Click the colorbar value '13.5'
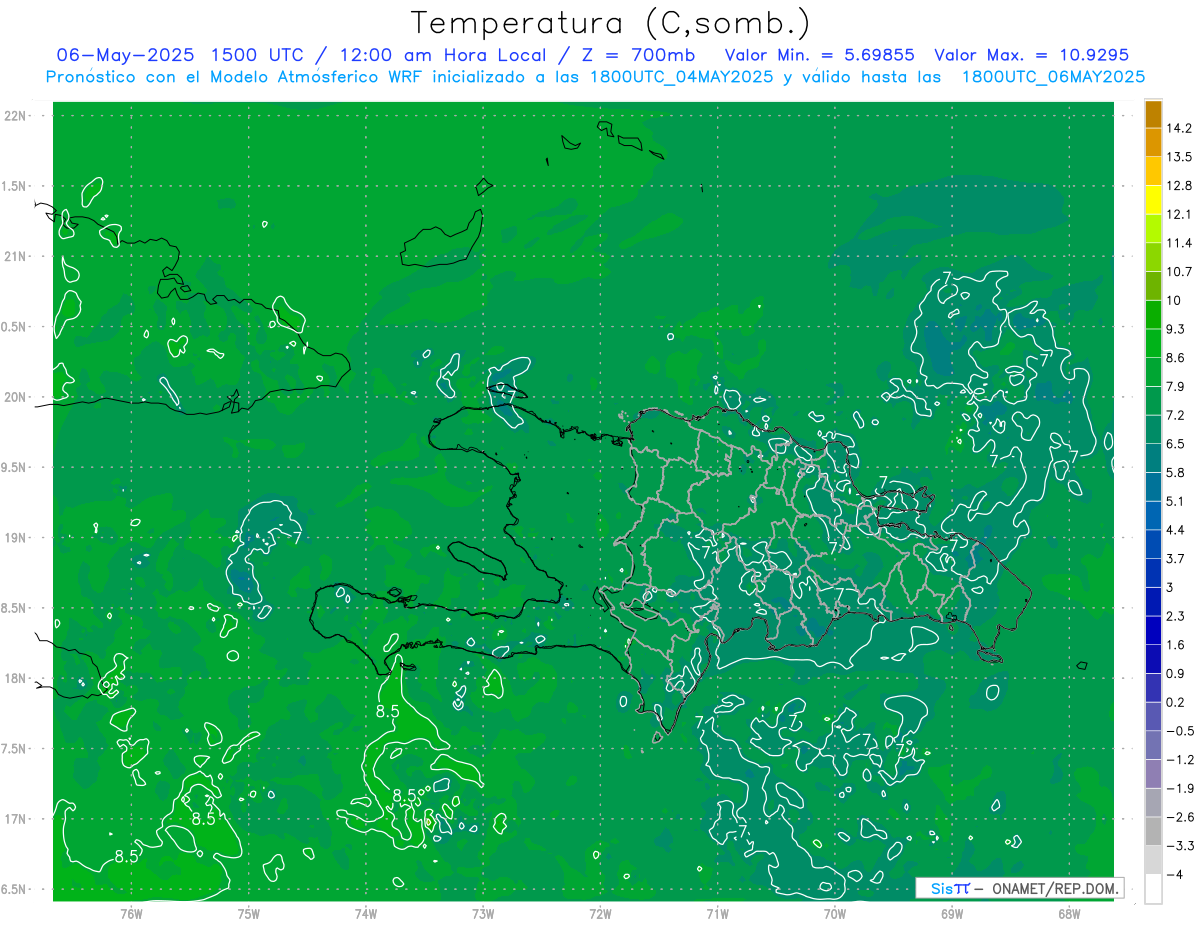The height and width of the screenshot is (927, 1200). click(x=1179, y=157)
